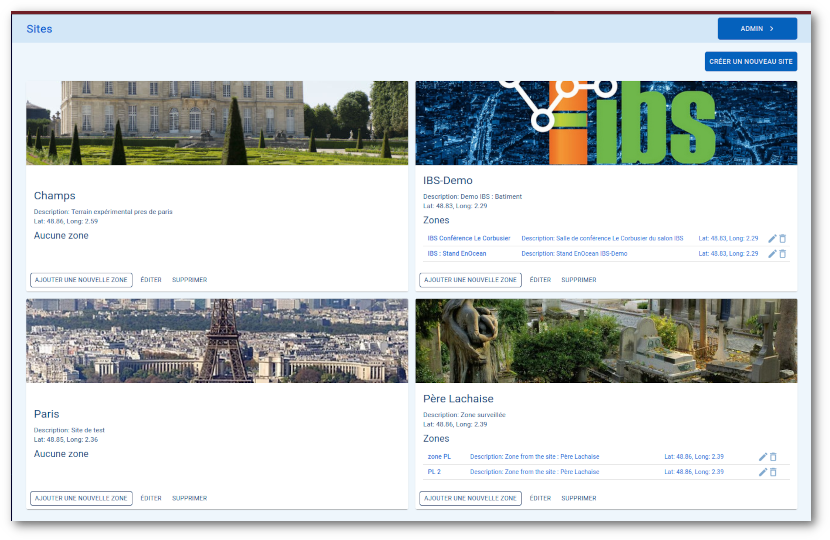The height and width of the screenshot is (540, 830).
Task: Delete the PL 2 zone trash icon
Action: pyautogui.click(x=773, y=472)
